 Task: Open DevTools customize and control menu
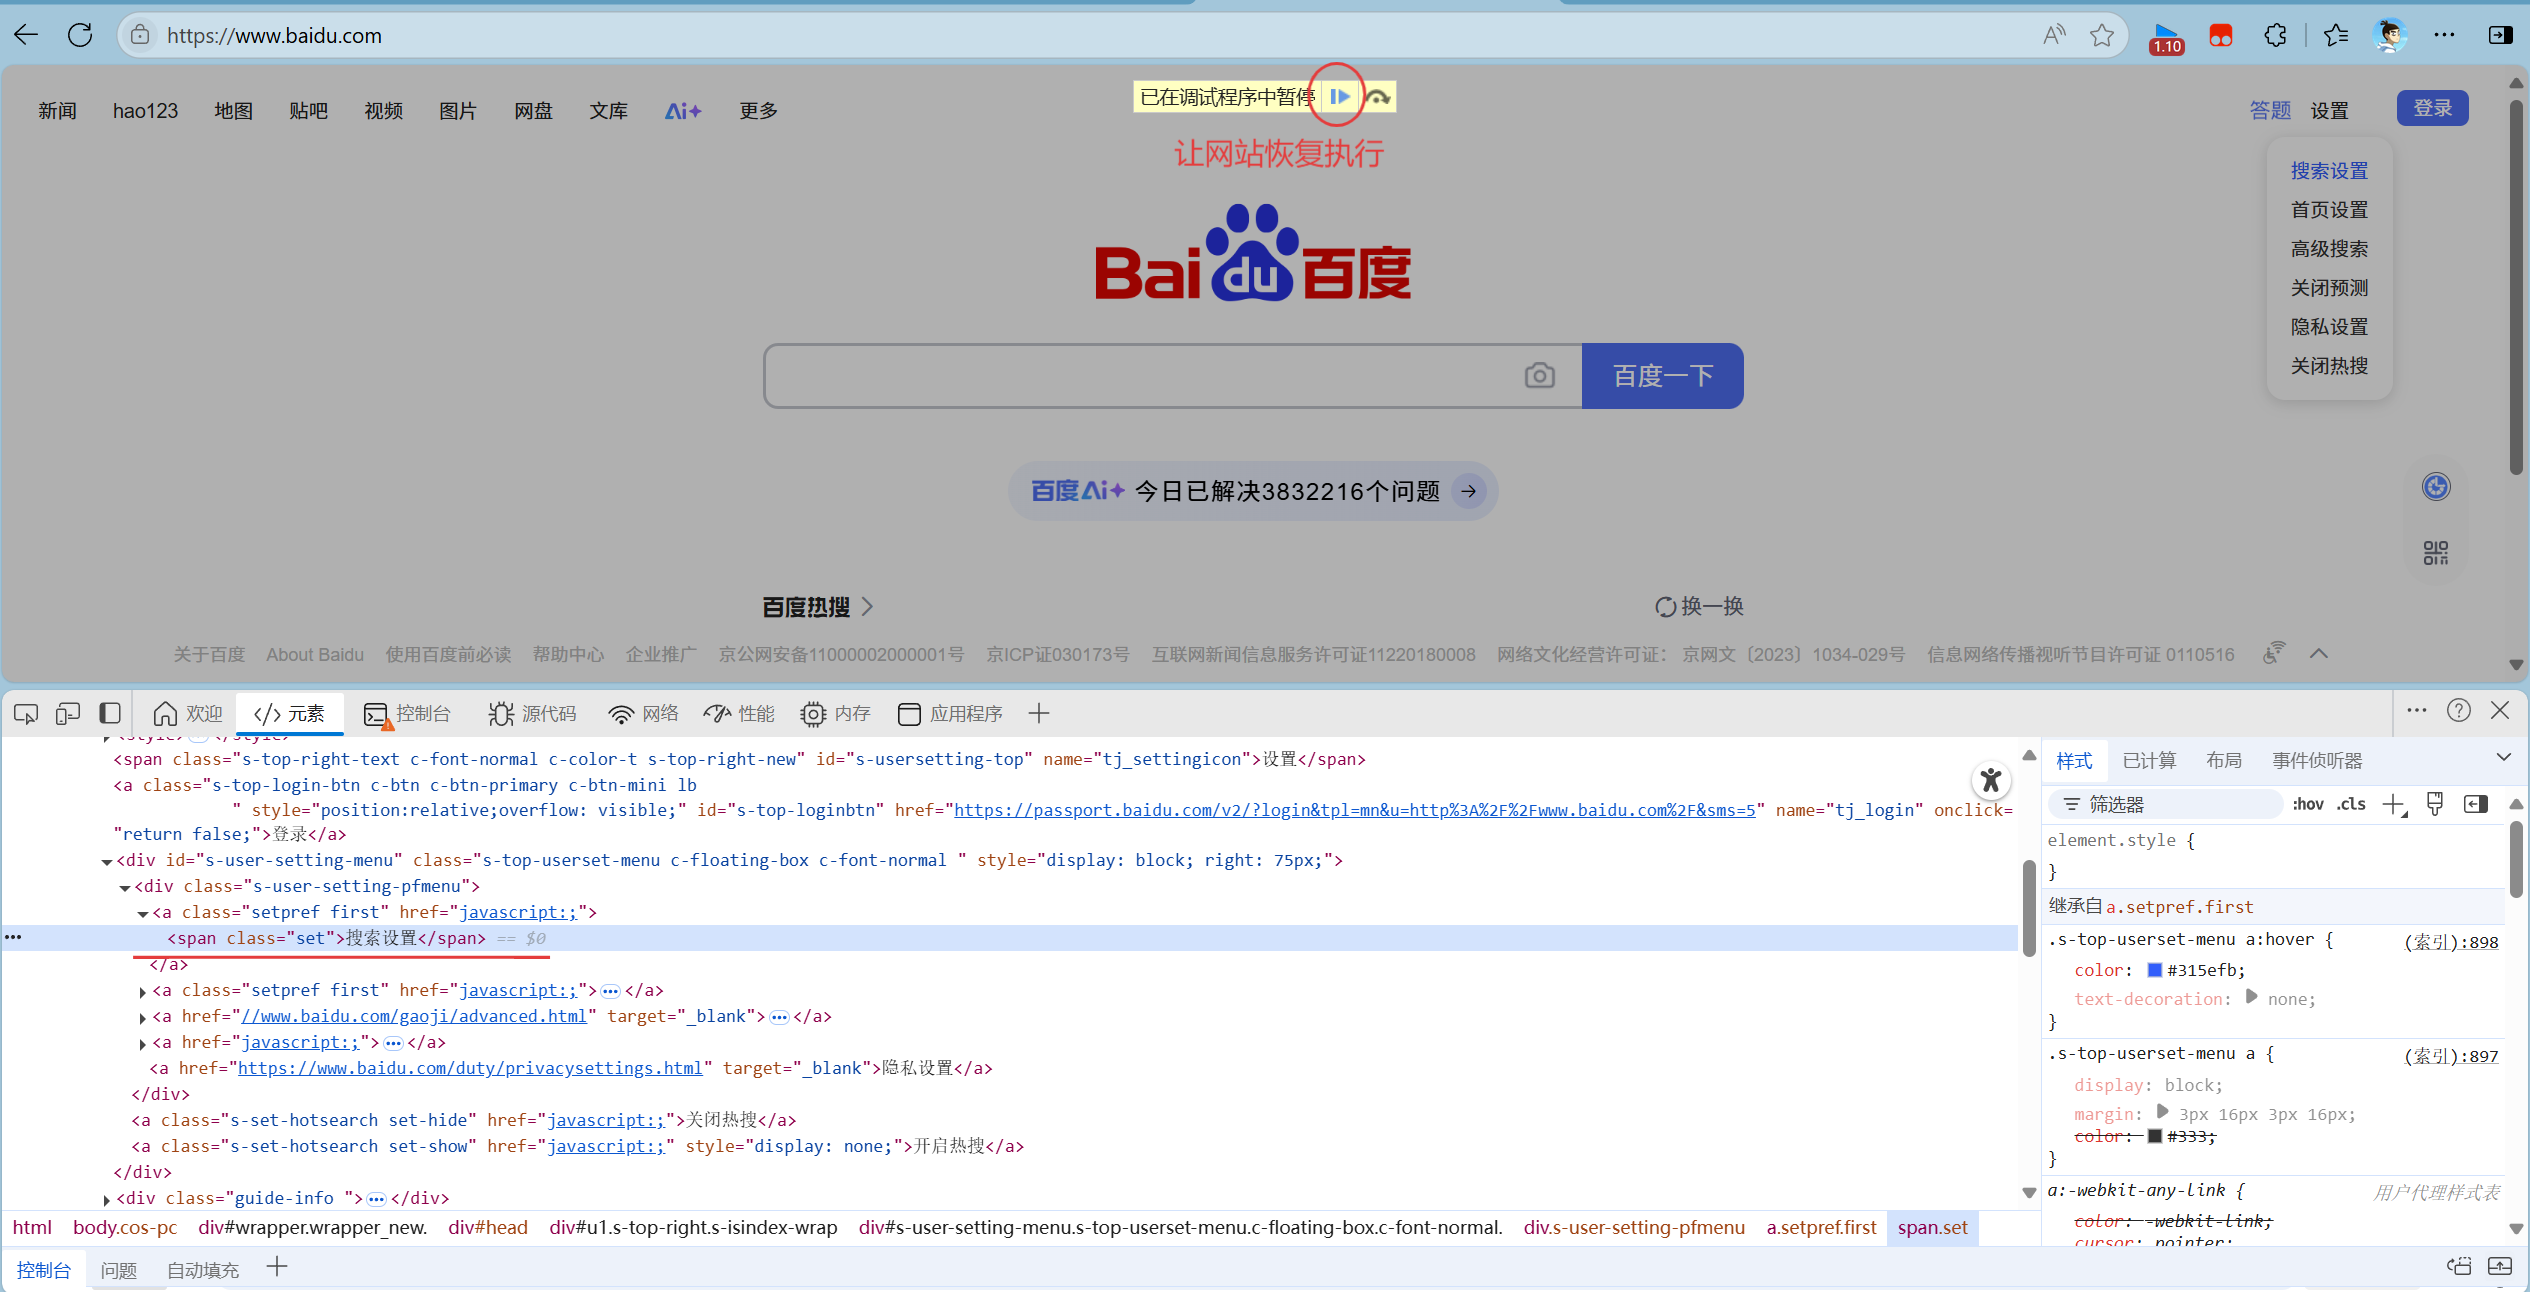pos(2417,711)
